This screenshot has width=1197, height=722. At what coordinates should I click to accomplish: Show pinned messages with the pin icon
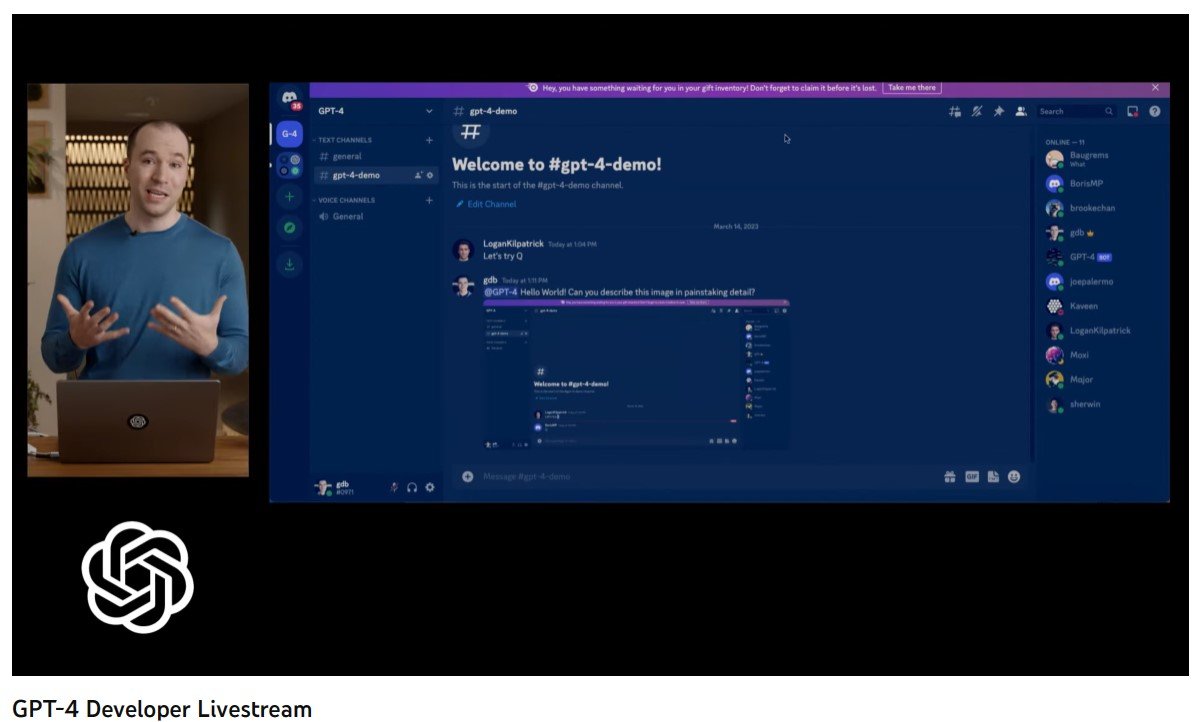point(998,112)
